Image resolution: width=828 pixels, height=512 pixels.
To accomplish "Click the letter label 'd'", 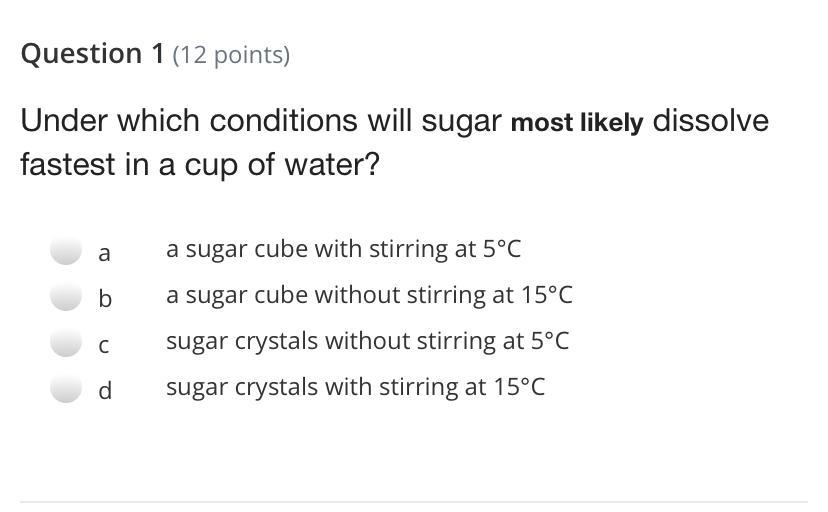I will point(105,390).
